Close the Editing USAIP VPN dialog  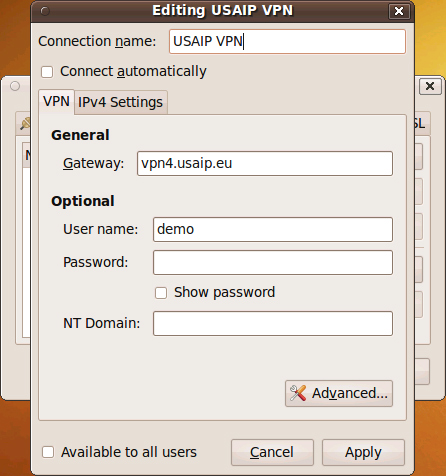pos(399,11)
